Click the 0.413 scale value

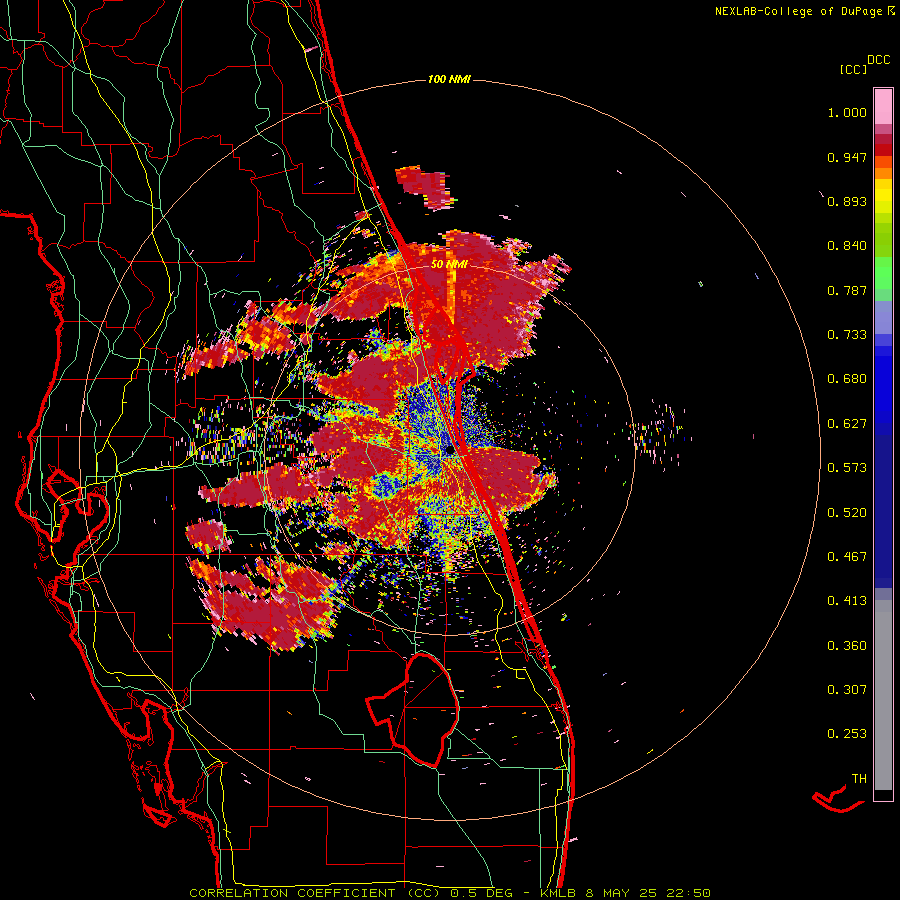click(x=847, y=601)
